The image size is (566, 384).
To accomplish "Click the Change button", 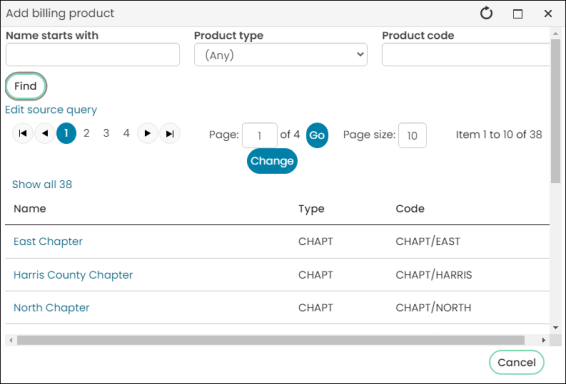I will coord(272,161).
